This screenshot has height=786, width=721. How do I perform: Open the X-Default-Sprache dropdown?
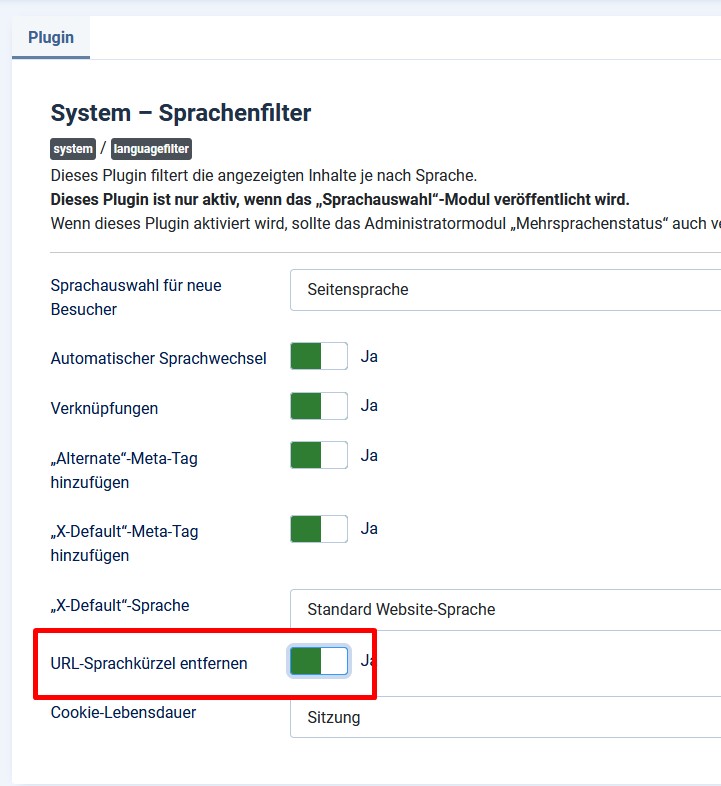click(x=505, y=610)
